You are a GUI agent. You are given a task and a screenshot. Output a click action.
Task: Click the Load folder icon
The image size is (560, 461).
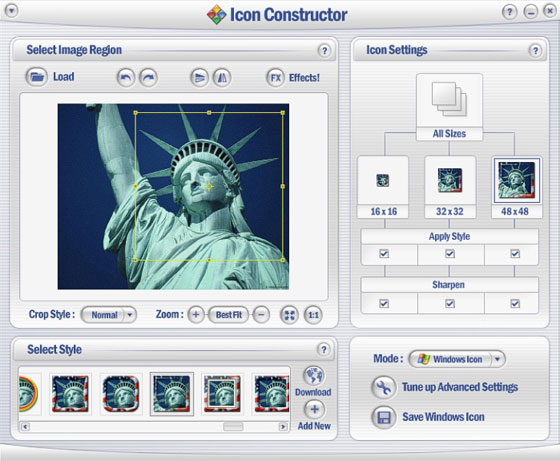pyautogui.click(x=36, y=77)
